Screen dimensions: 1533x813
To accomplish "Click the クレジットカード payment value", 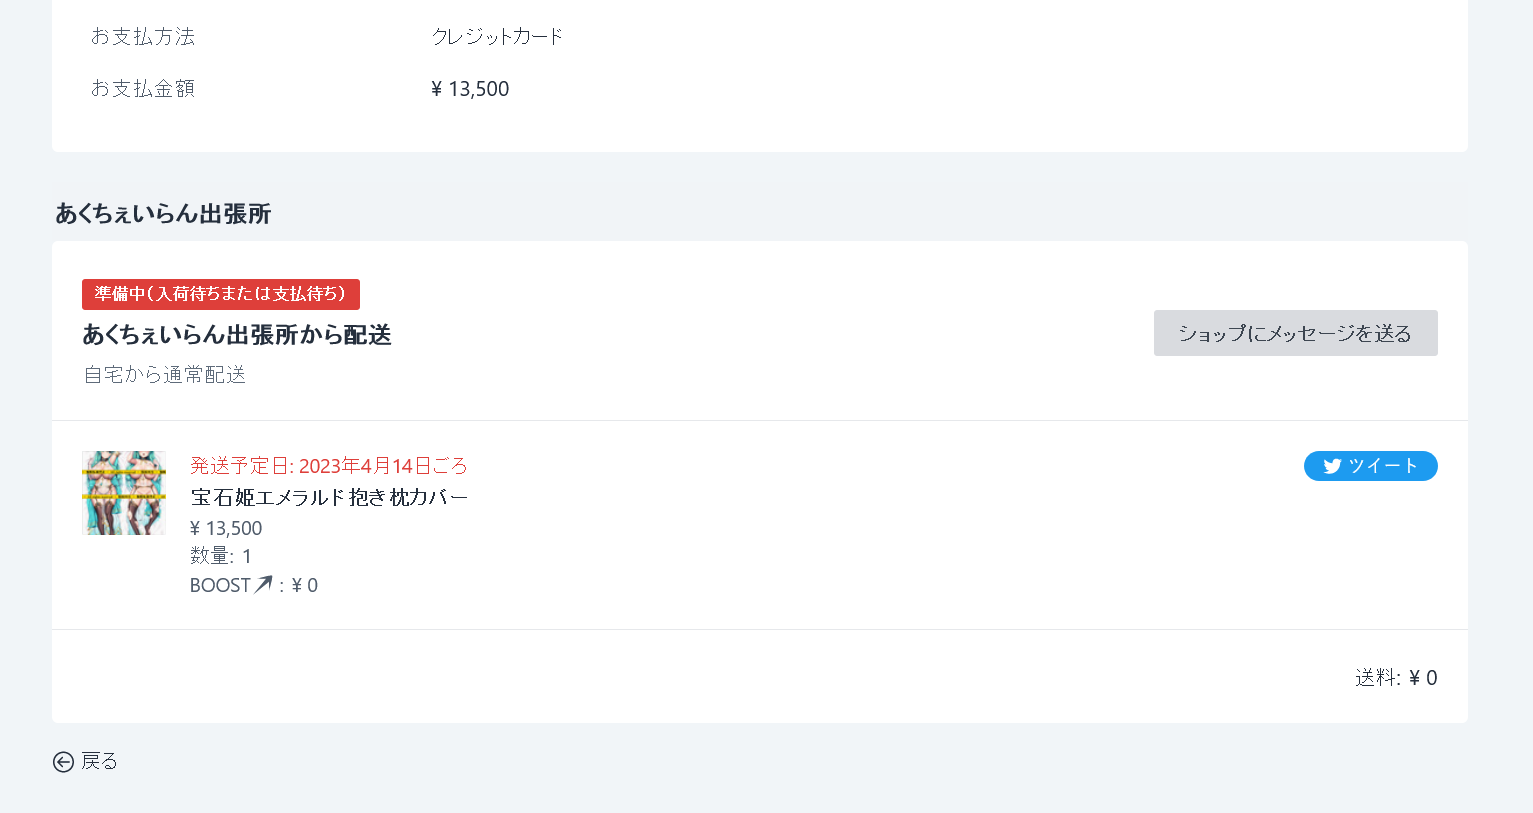I will 498,36.
